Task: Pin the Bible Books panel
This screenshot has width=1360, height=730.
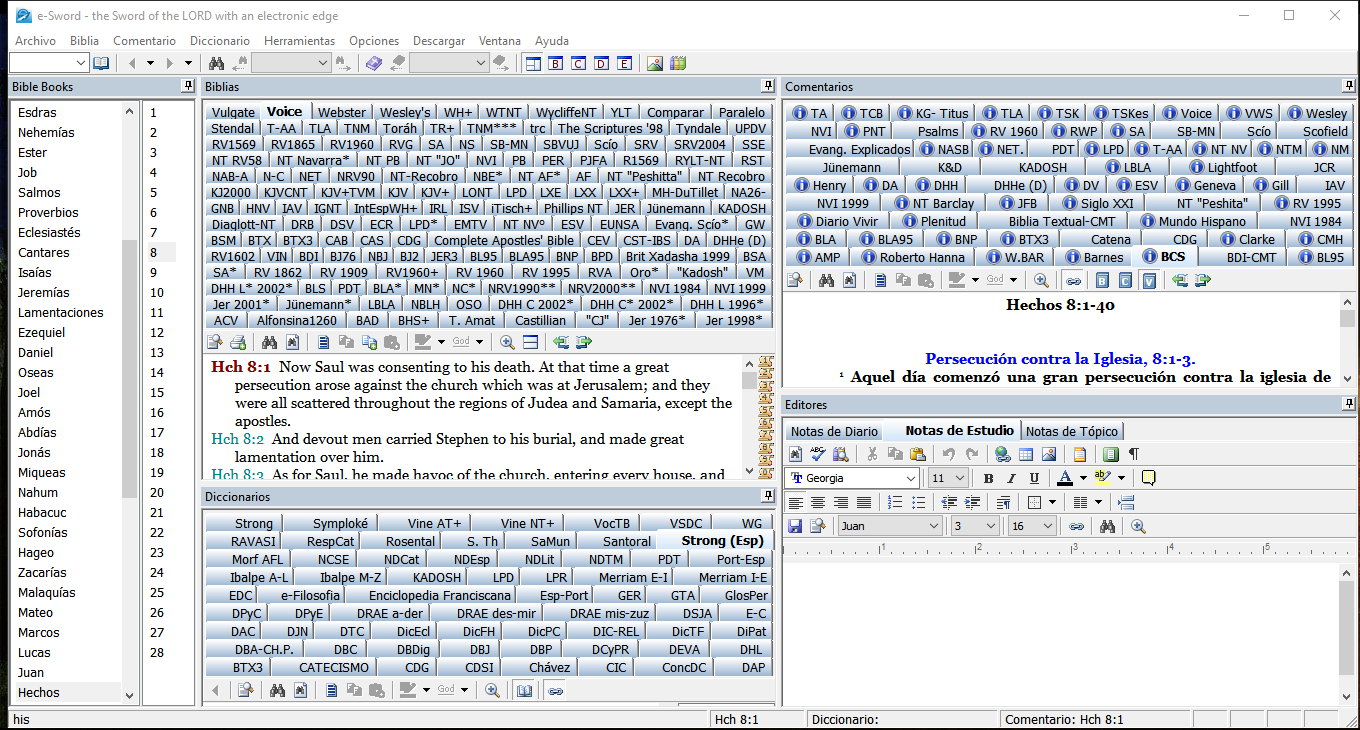Action: 187,86
